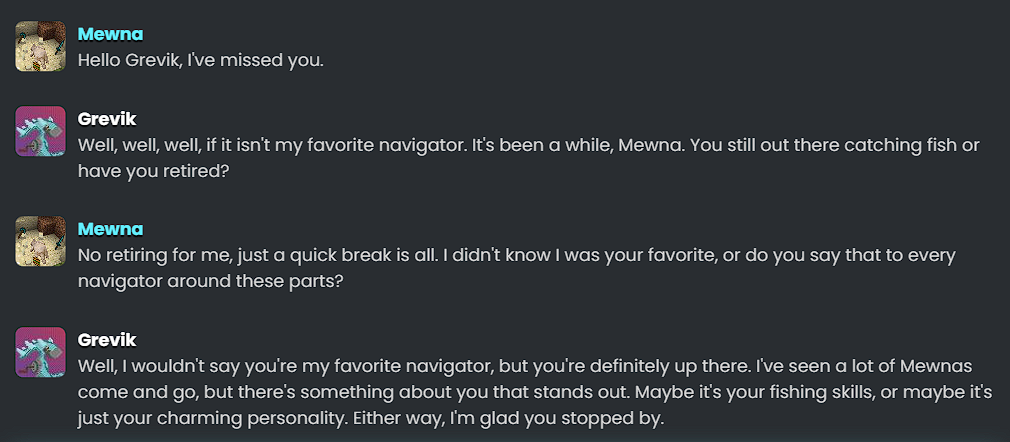Click the text line 'have you retired?'
The height and width of the screenshot is (442, 1010).
click(x=154, y=171)
